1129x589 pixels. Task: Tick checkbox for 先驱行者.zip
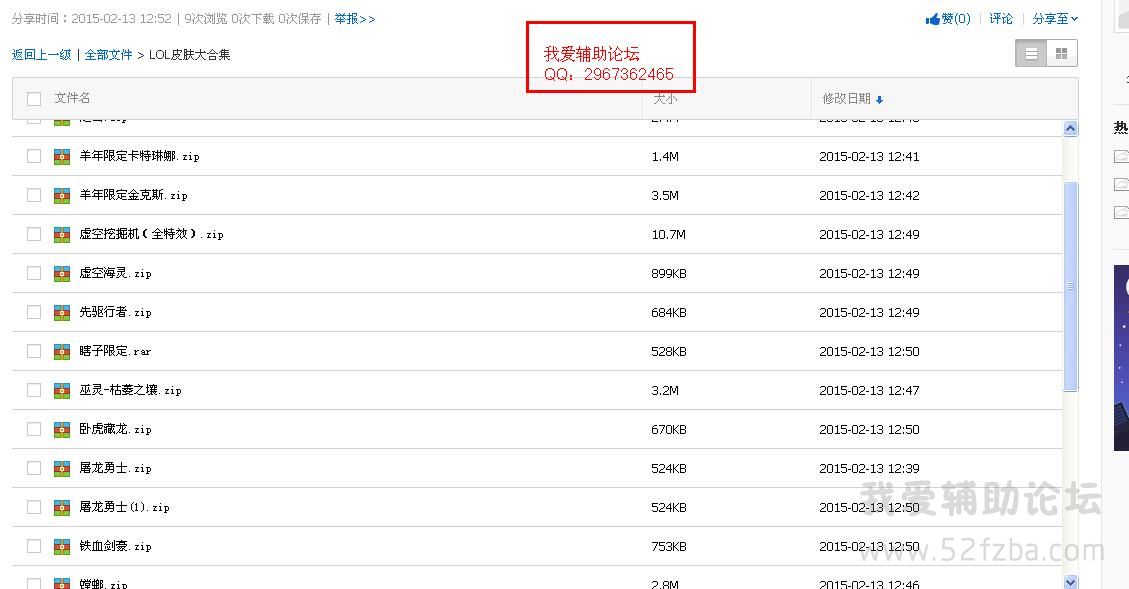(34, 312)
